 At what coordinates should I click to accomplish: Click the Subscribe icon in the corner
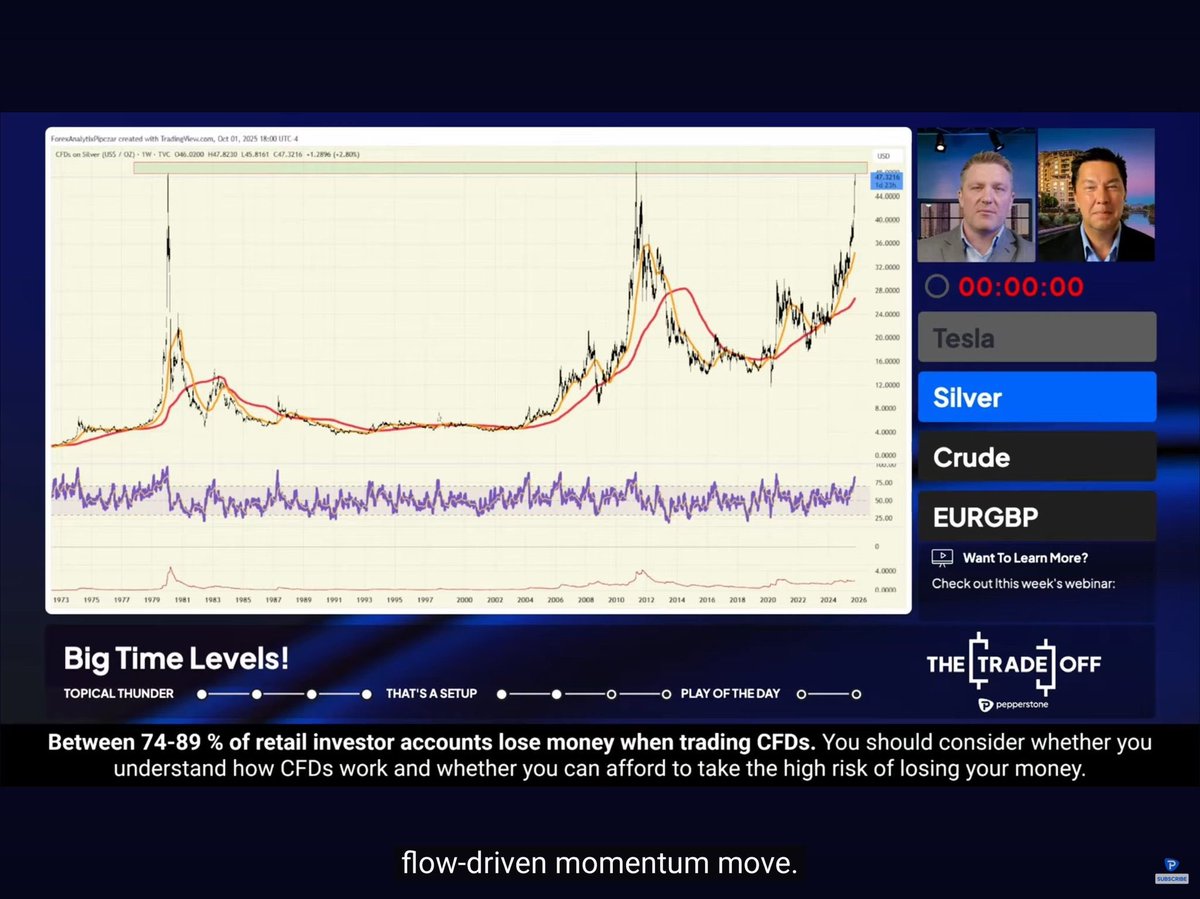pos(1171,870)
